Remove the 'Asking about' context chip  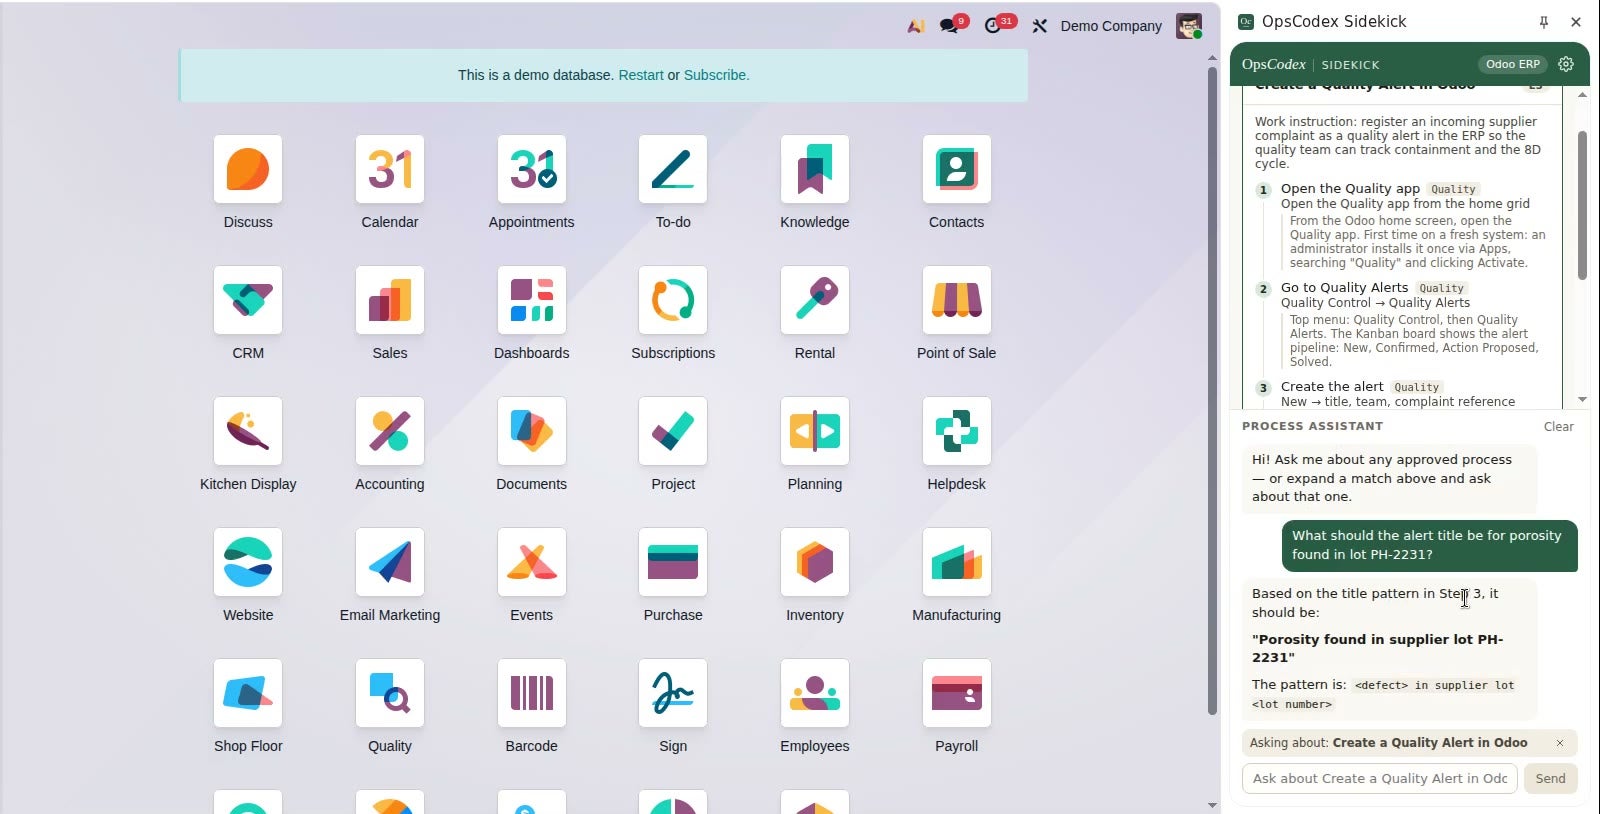pos(1559,743)
